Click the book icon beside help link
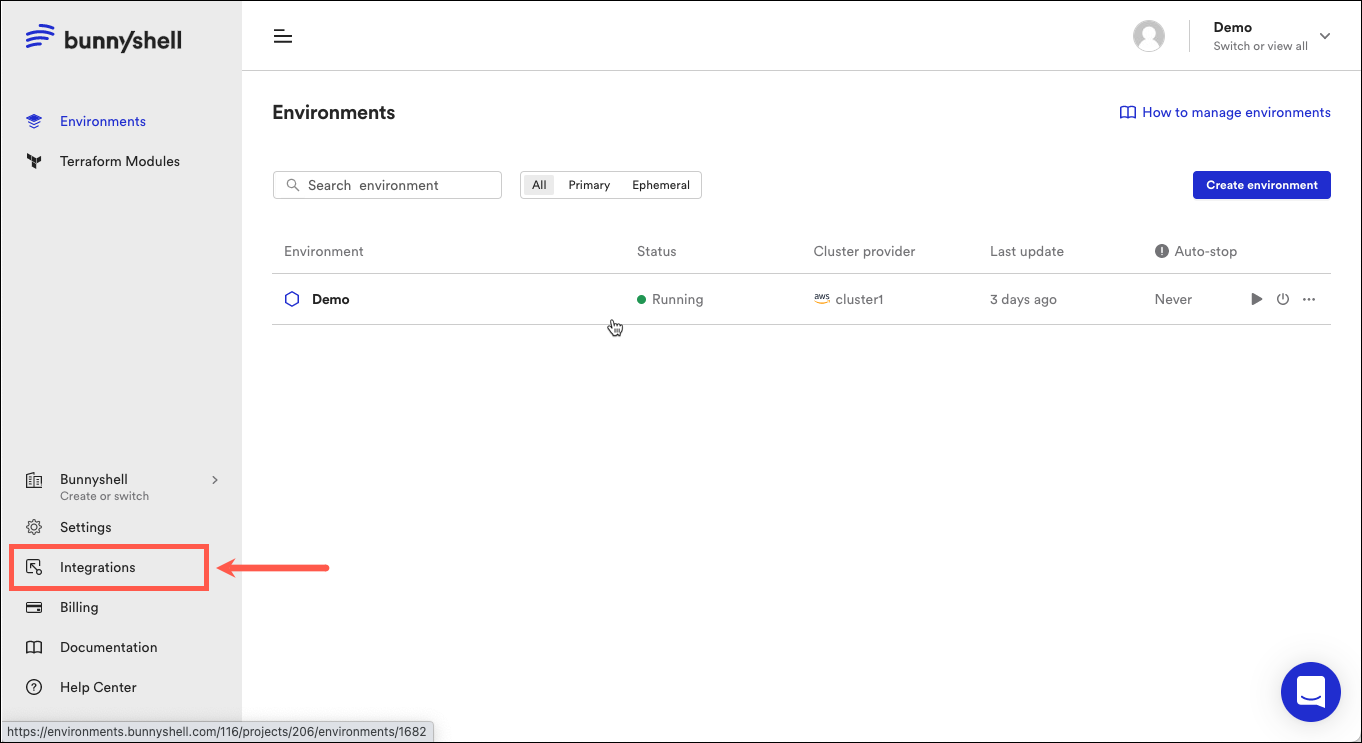Screen dimensions: 1362x743 pyautogui.click(x=1127, y=112)
